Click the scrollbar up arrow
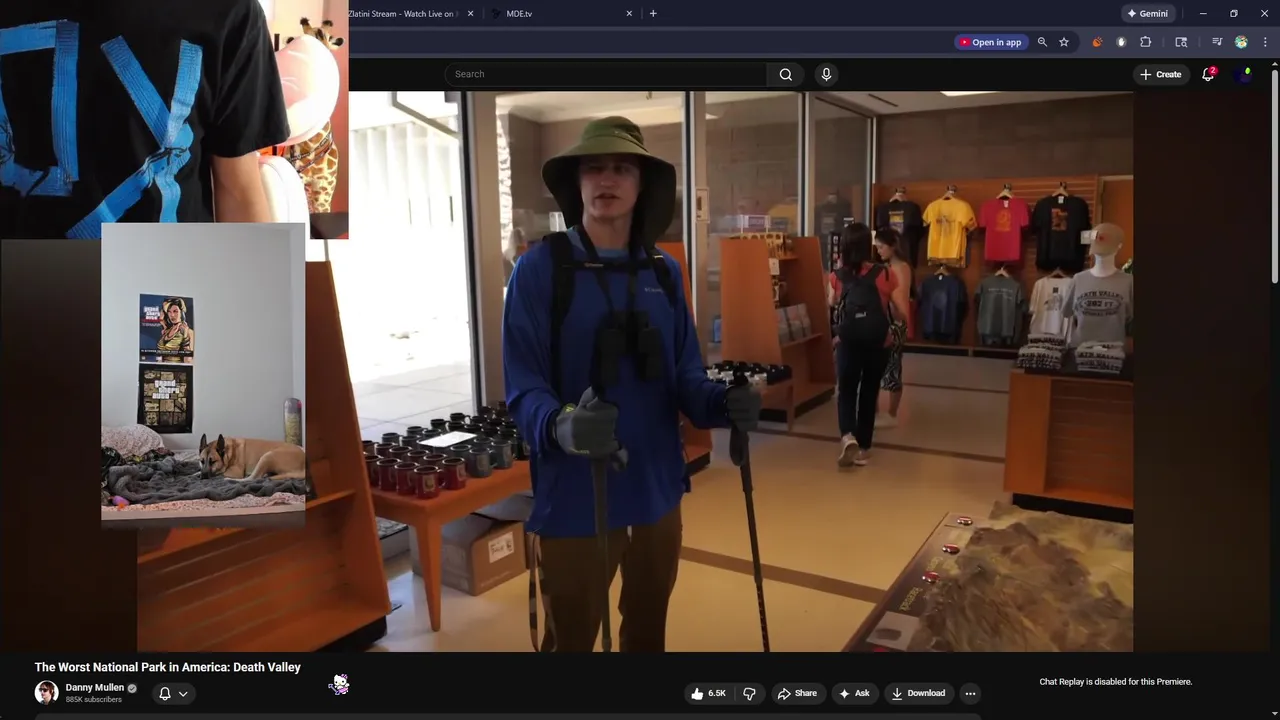 tap(1274, 65)
